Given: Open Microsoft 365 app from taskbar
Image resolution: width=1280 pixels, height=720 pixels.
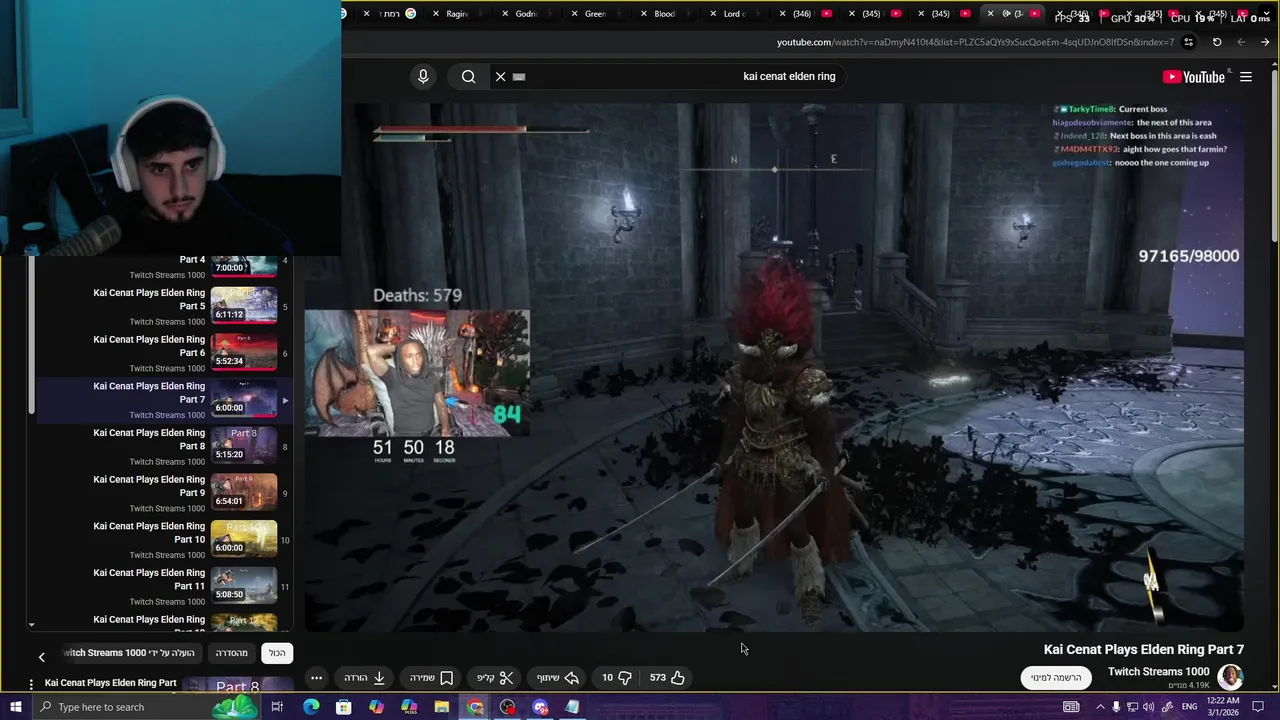Looking at the screenshot, I should tap(409, 707).
